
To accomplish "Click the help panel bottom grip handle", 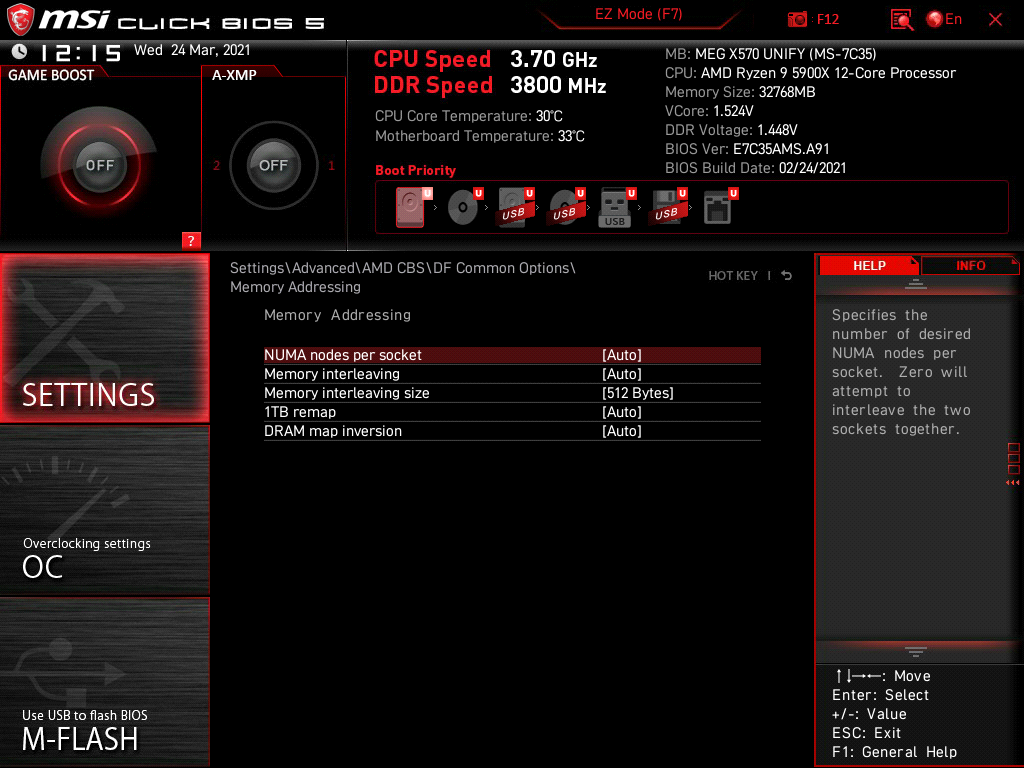I will tap(916, 652).
